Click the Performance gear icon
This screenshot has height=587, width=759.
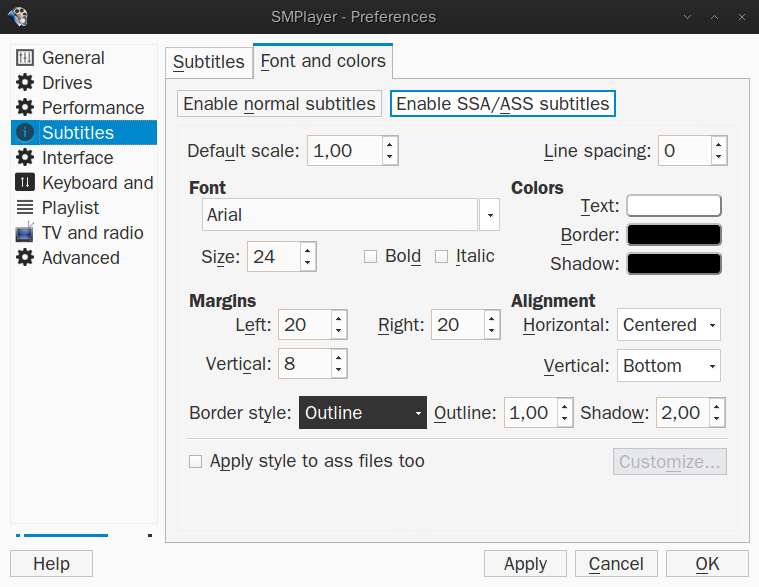point(25,107)
